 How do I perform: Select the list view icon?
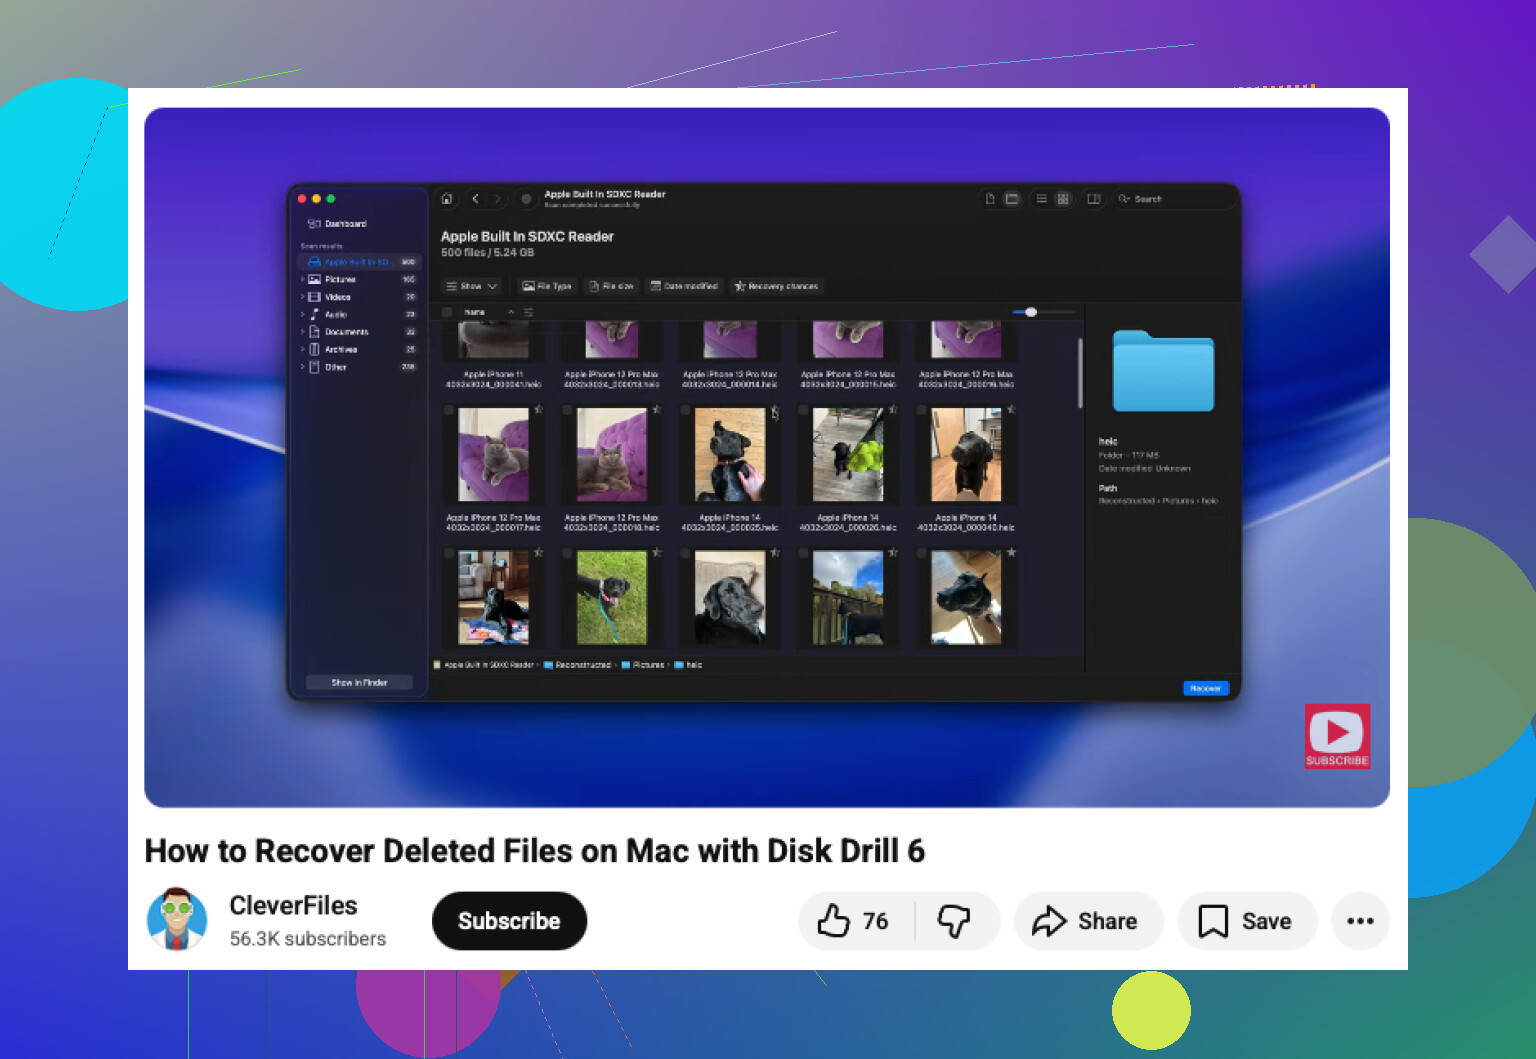tap(1041, 199)
